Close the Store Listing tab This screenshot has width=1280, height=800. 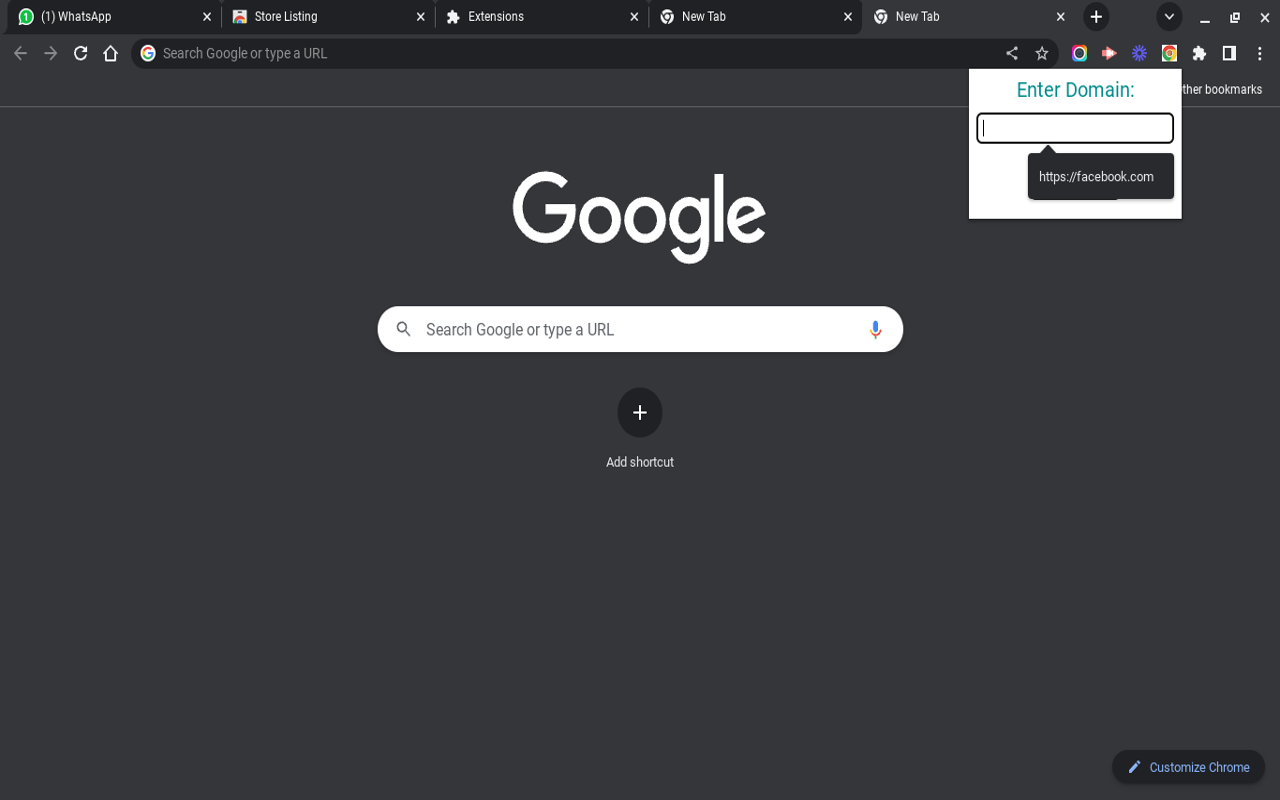(x=420, y=17)
